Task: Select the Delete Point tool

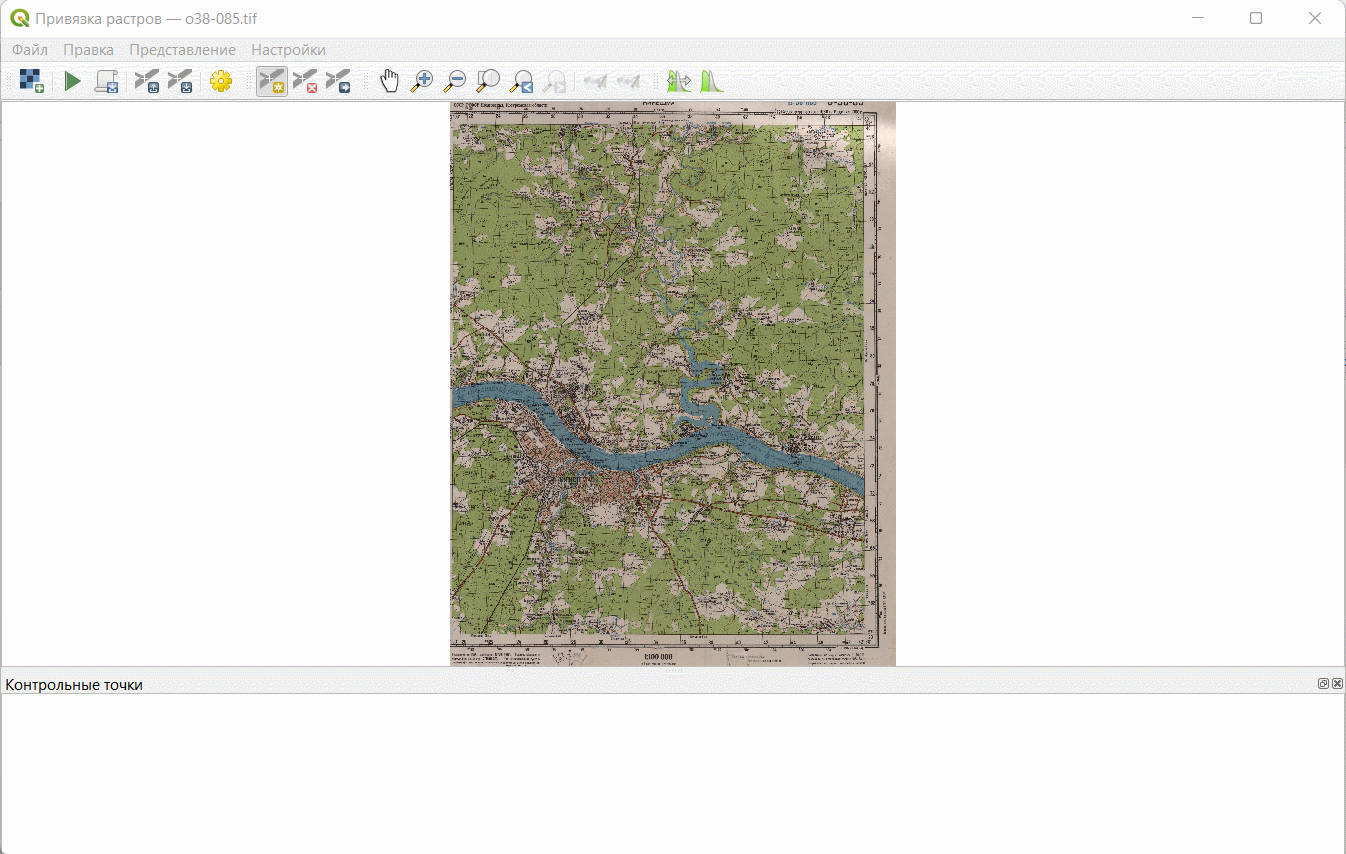Action: [x=305, y=81]
